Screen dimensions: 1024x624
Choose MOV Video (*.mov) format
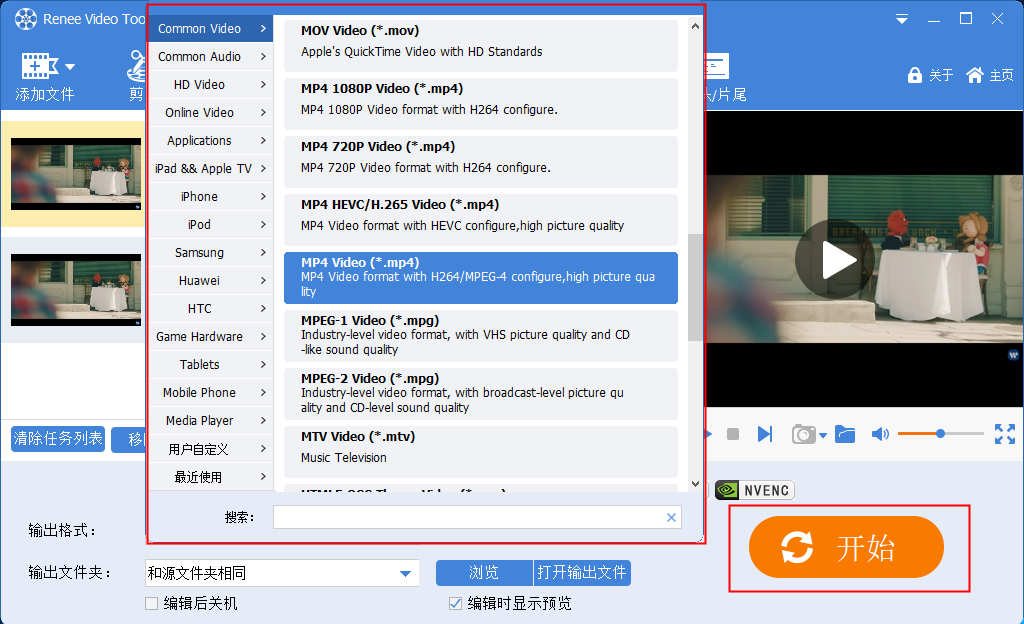click(x=481, y=46)
